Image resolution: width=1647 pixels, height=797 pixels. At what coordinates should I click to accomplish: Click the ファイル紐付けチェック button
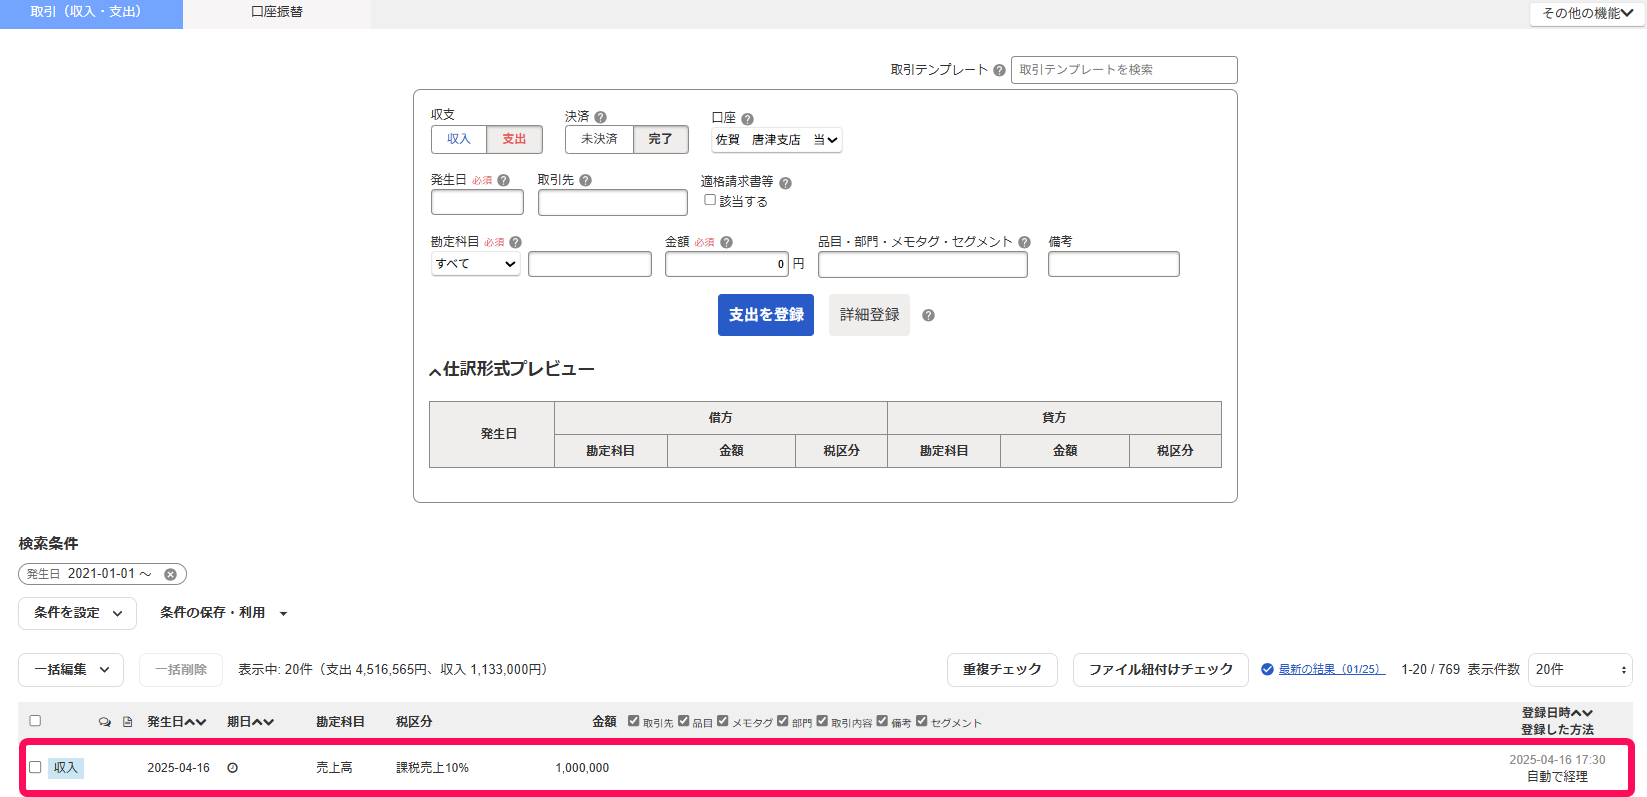point(1161,670)
